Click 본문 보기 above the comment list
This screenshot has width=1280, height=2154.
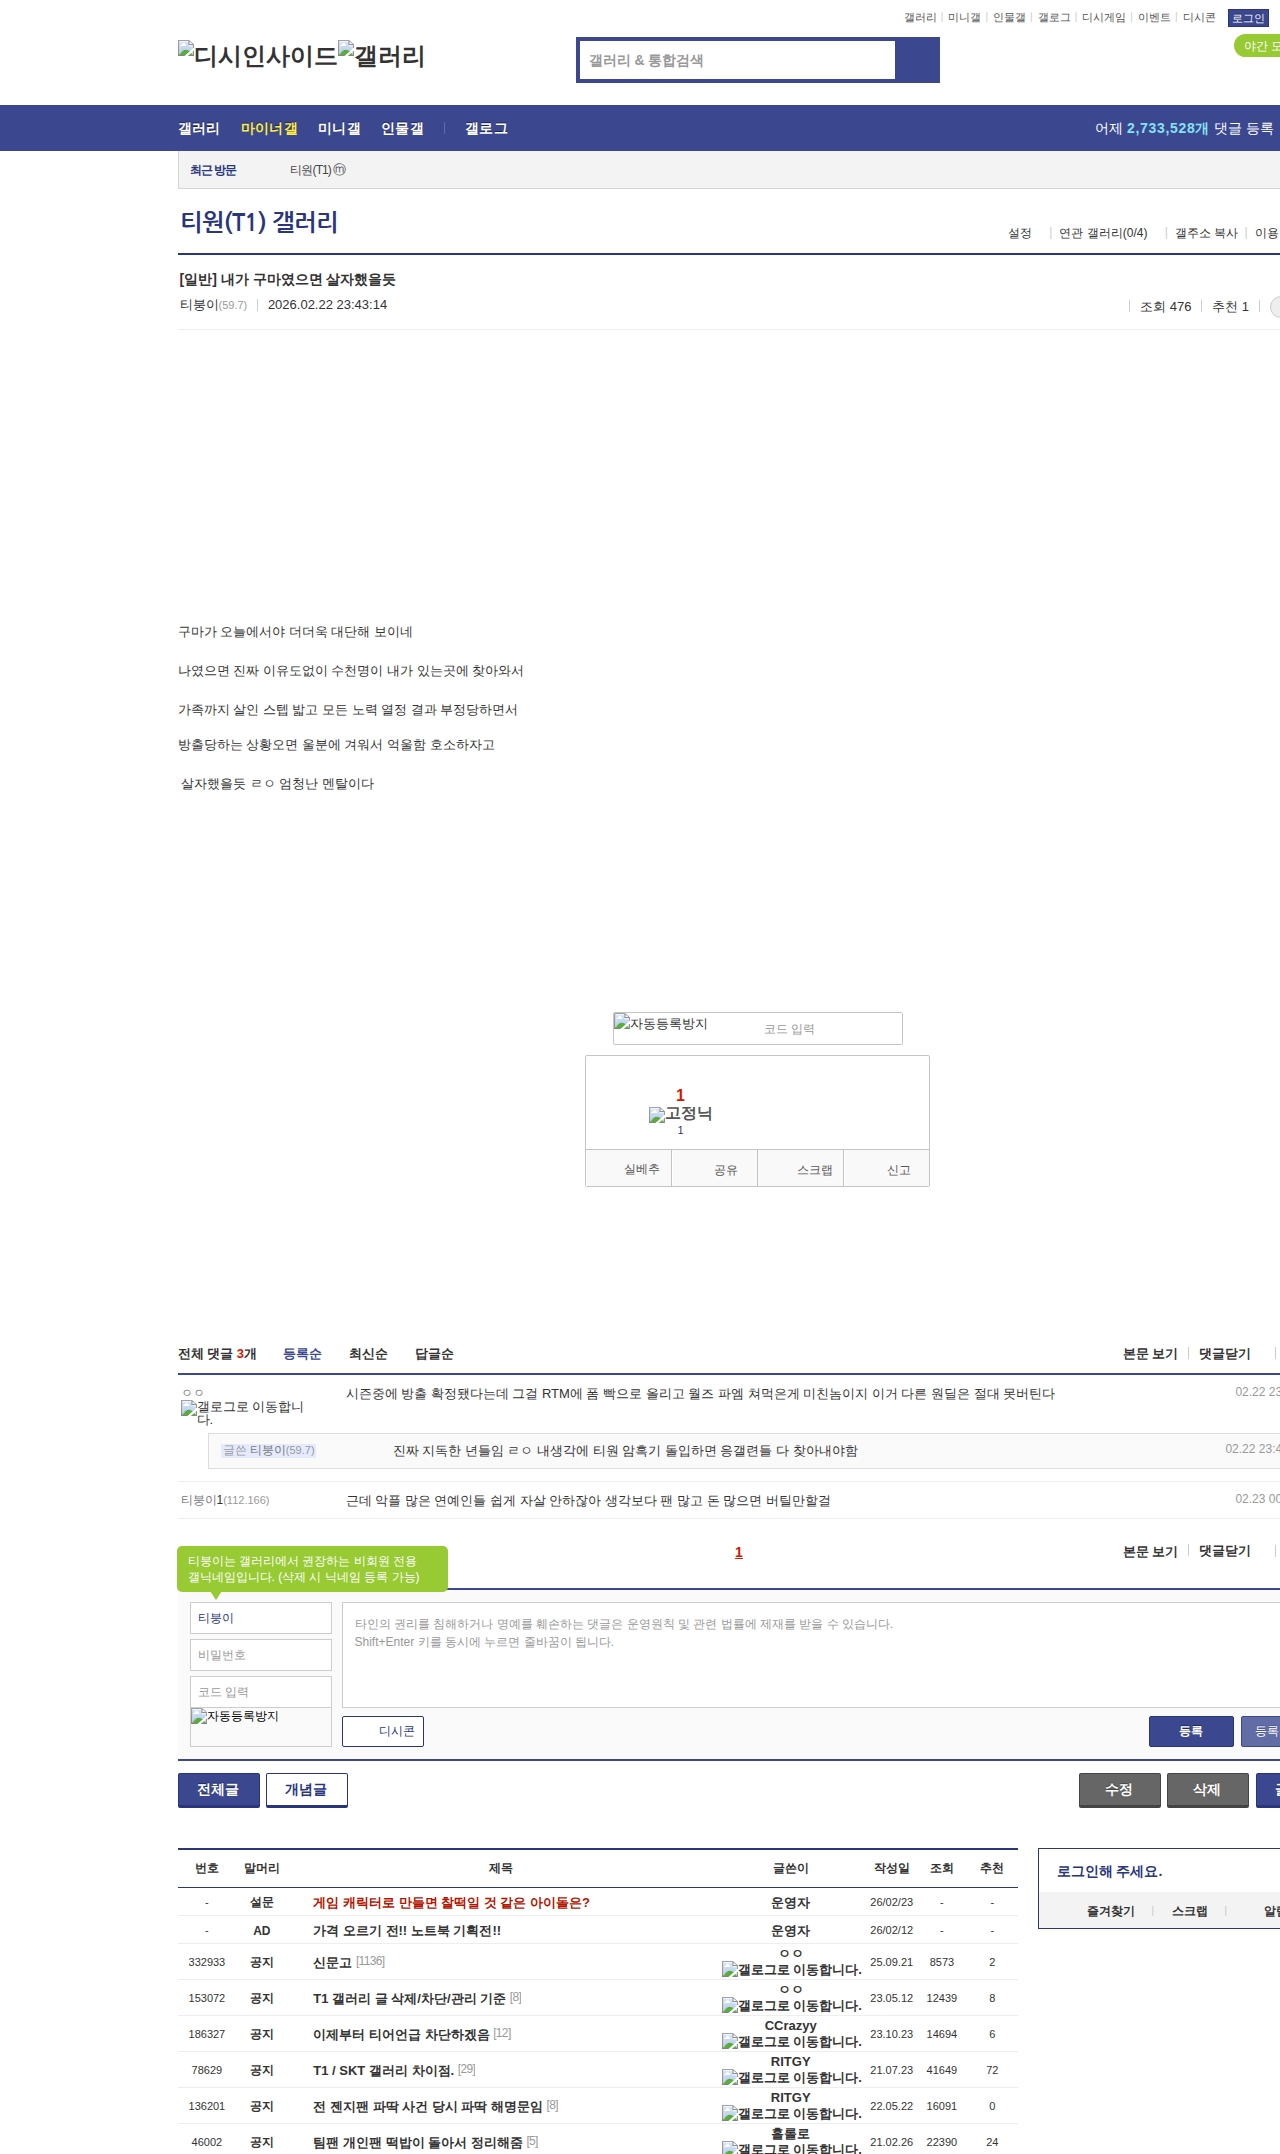coord(1150,1354)
